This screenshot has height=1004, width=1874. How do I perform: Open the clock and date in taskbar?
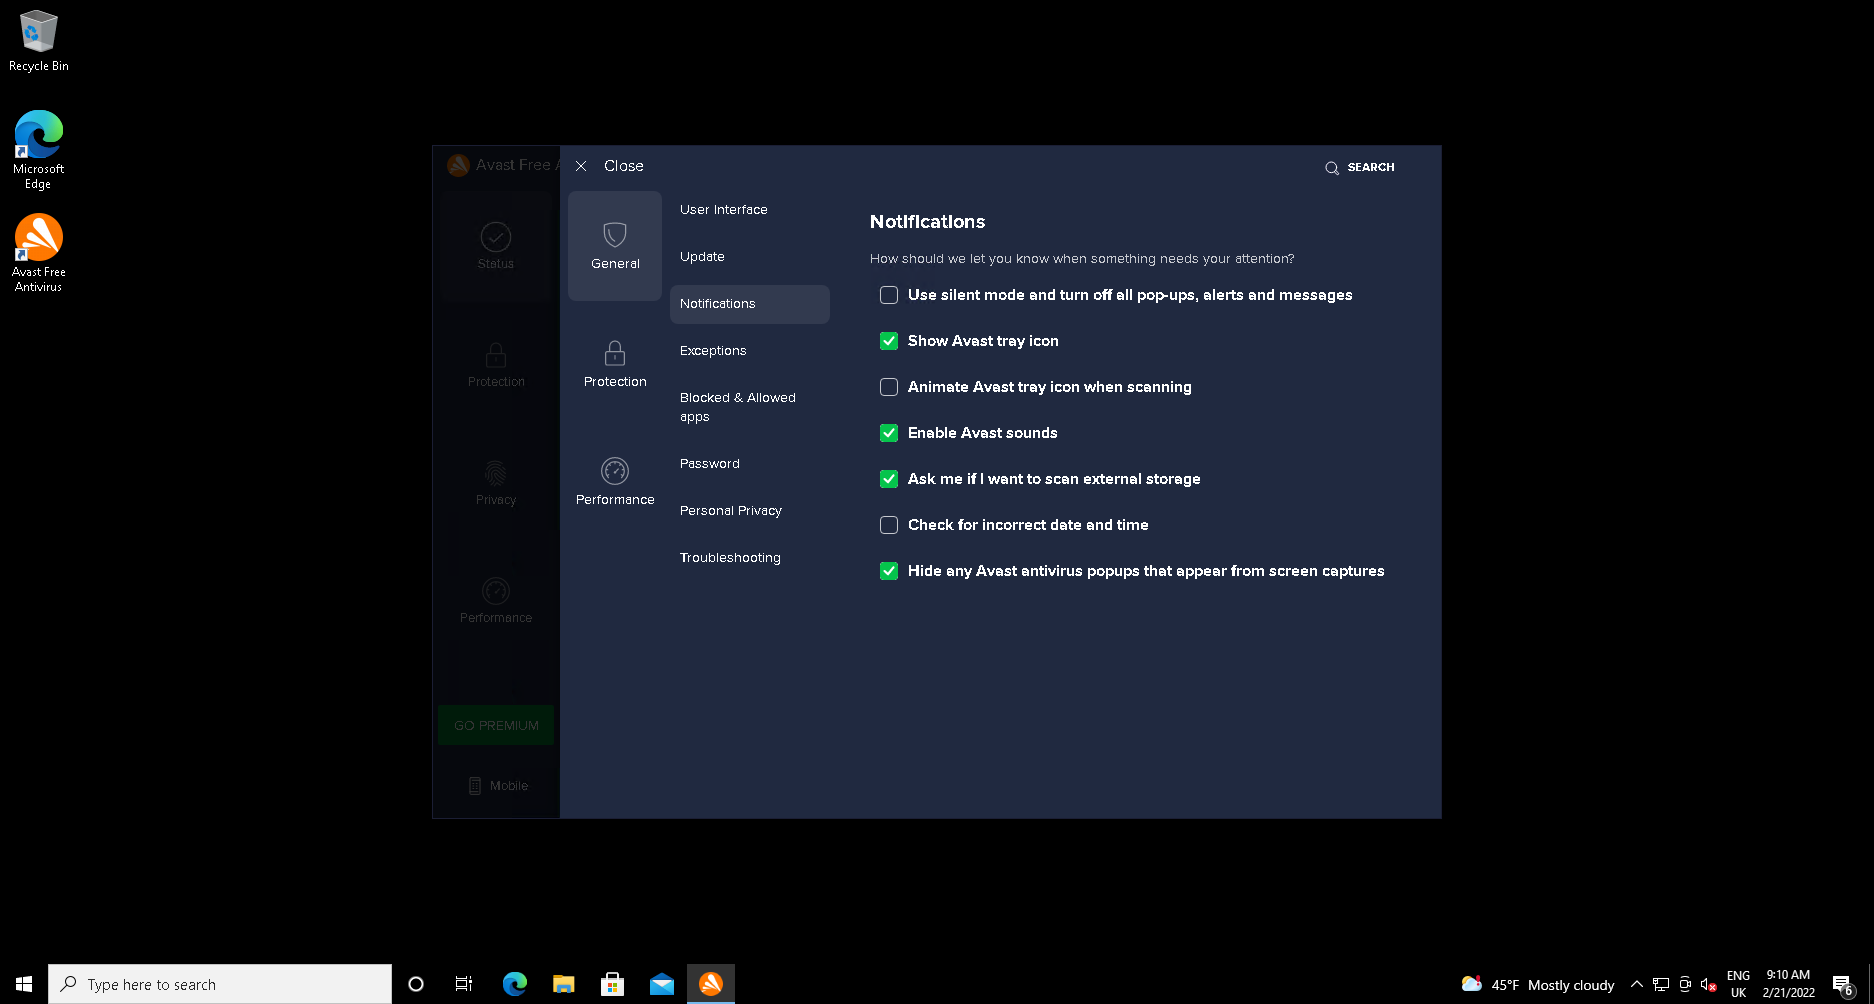point(1789,984)
